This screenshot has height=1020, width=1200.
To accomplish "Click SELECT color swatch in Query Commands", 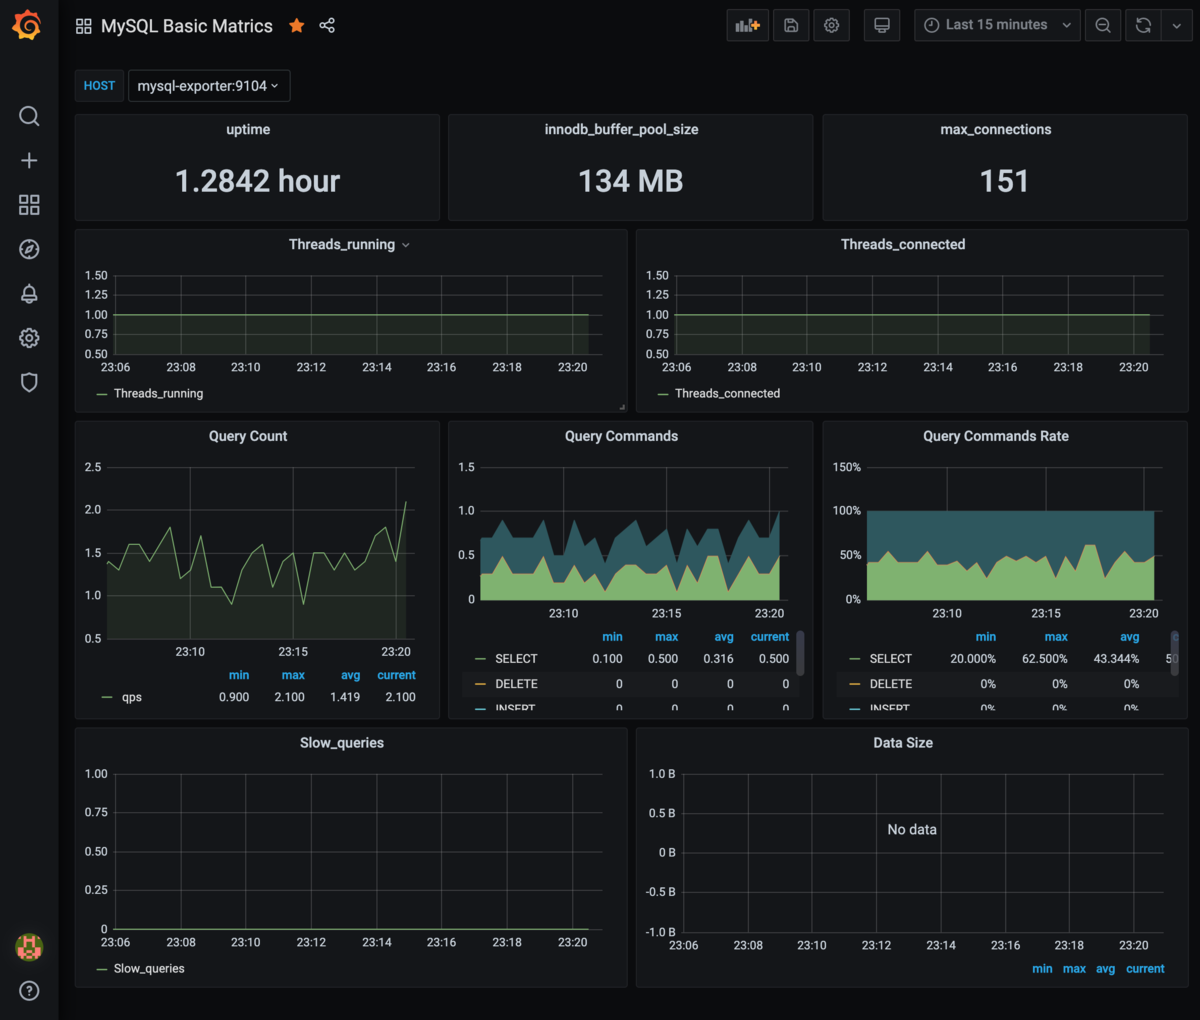I will [x=480, y=659].
